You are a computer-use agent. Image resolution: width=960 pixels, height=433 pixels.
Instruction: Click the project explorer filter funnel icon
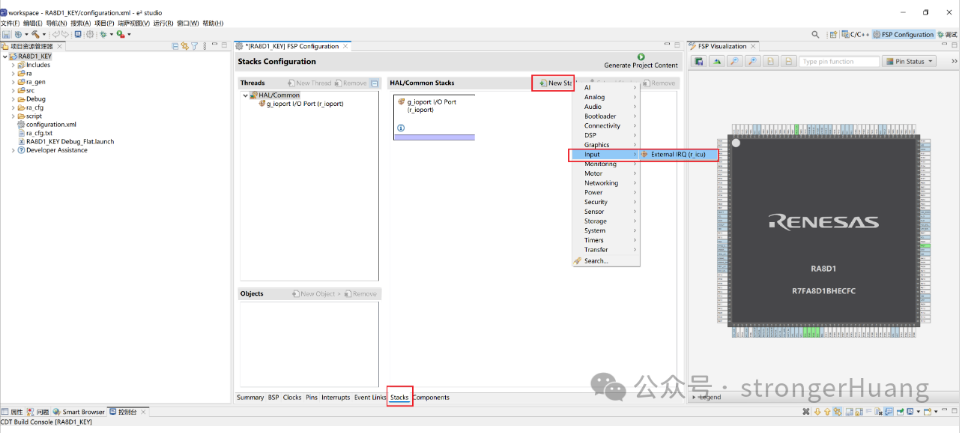[x=194, y=46]
